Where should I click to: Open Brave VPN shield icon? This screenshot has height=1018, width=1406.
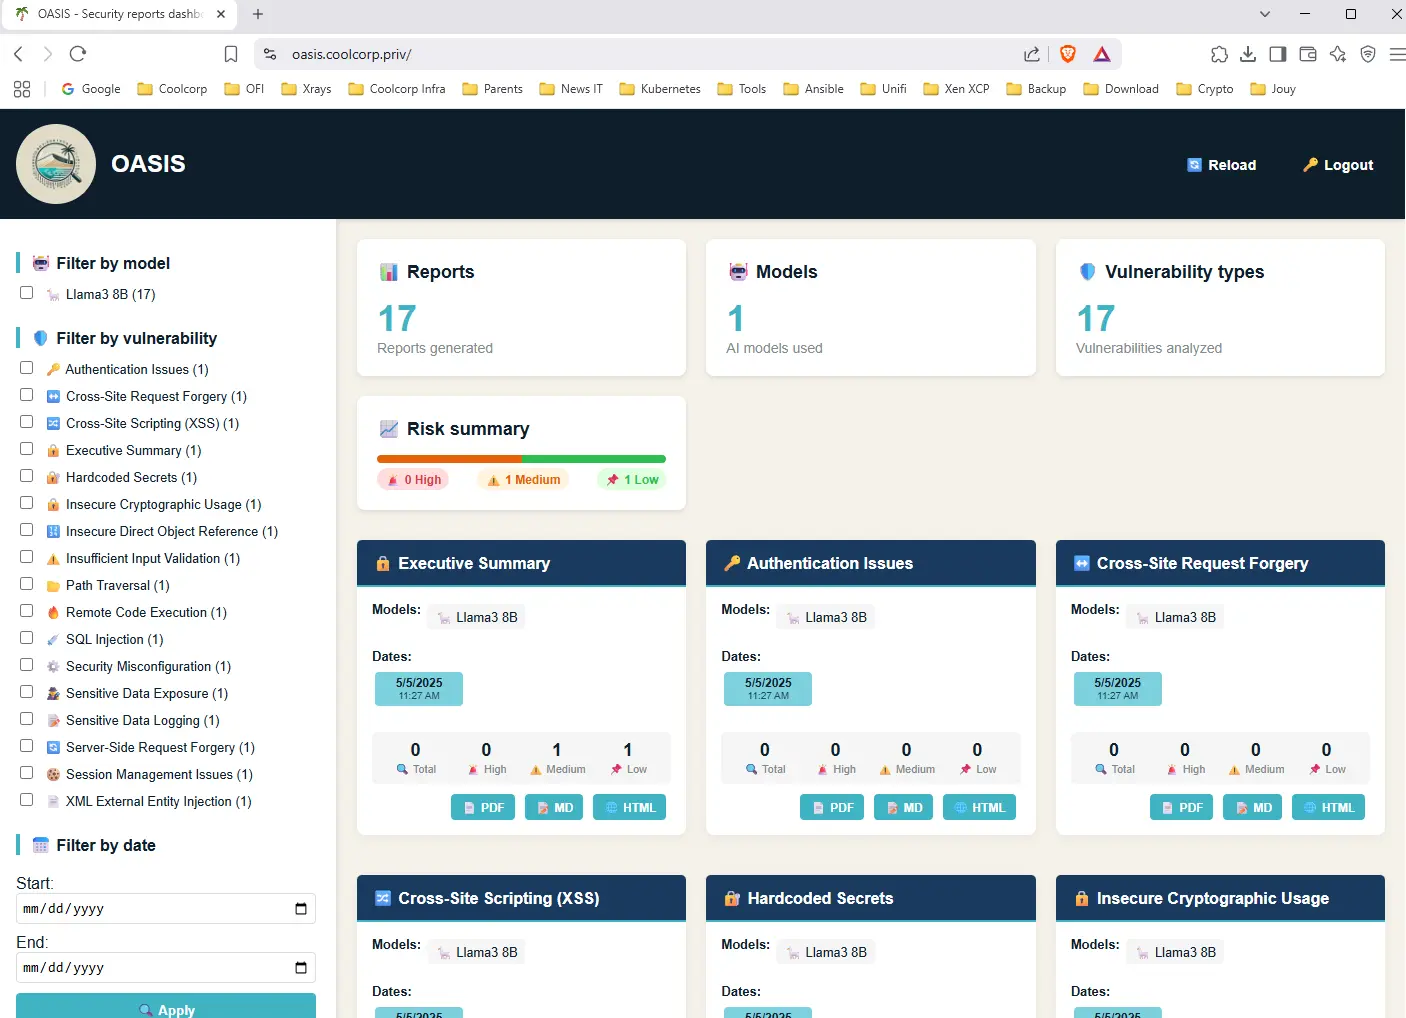point(1368,54)
